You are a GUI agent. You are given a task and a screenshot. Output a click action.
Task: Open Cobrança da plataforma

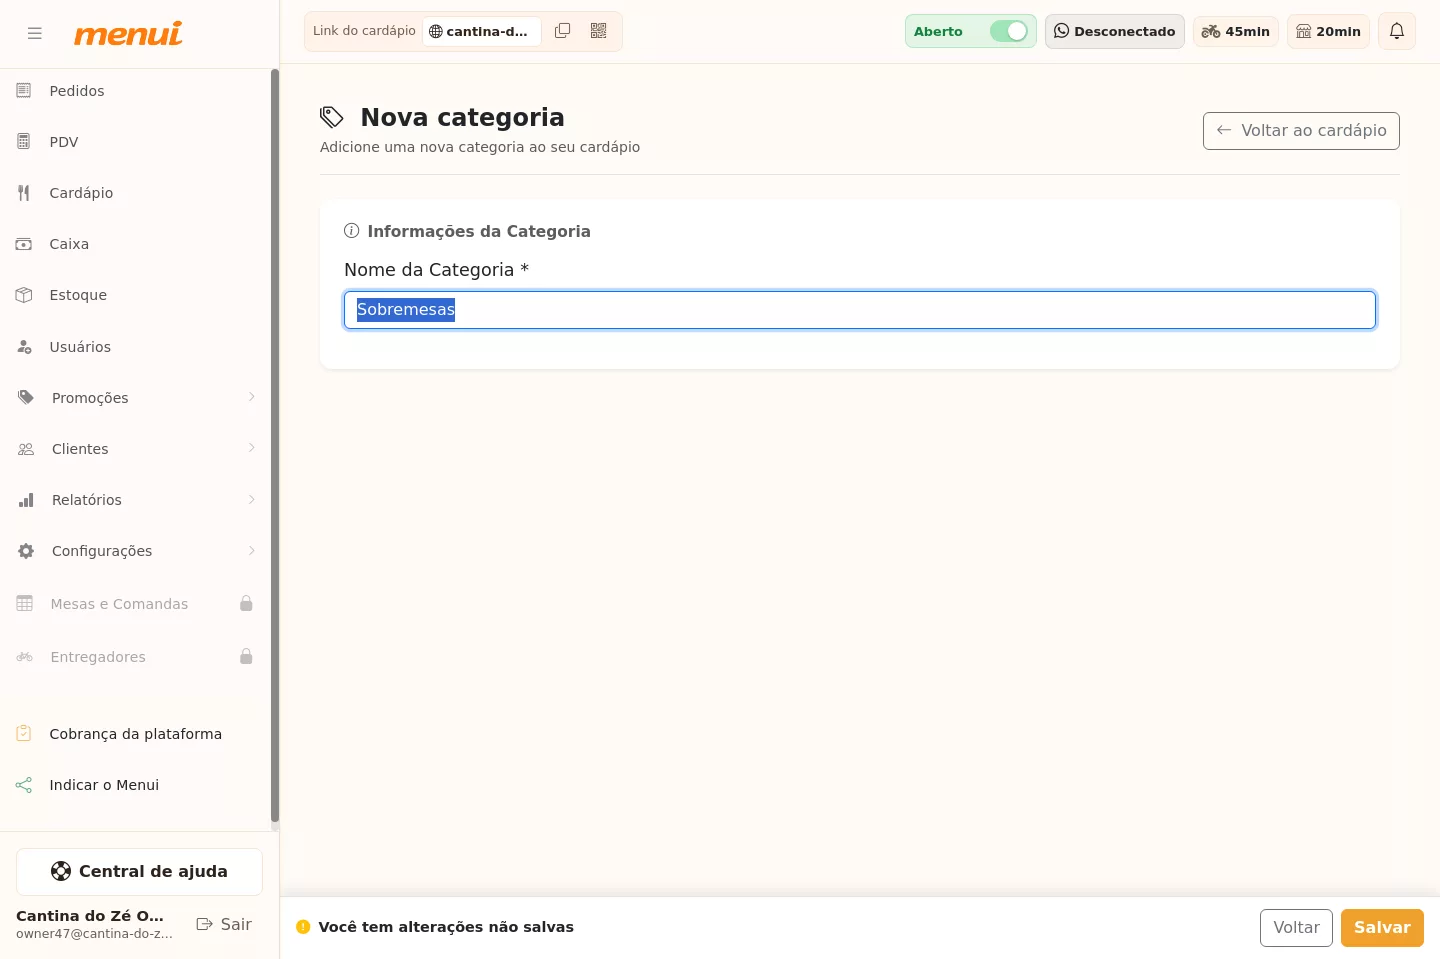(x=135, y=734)
